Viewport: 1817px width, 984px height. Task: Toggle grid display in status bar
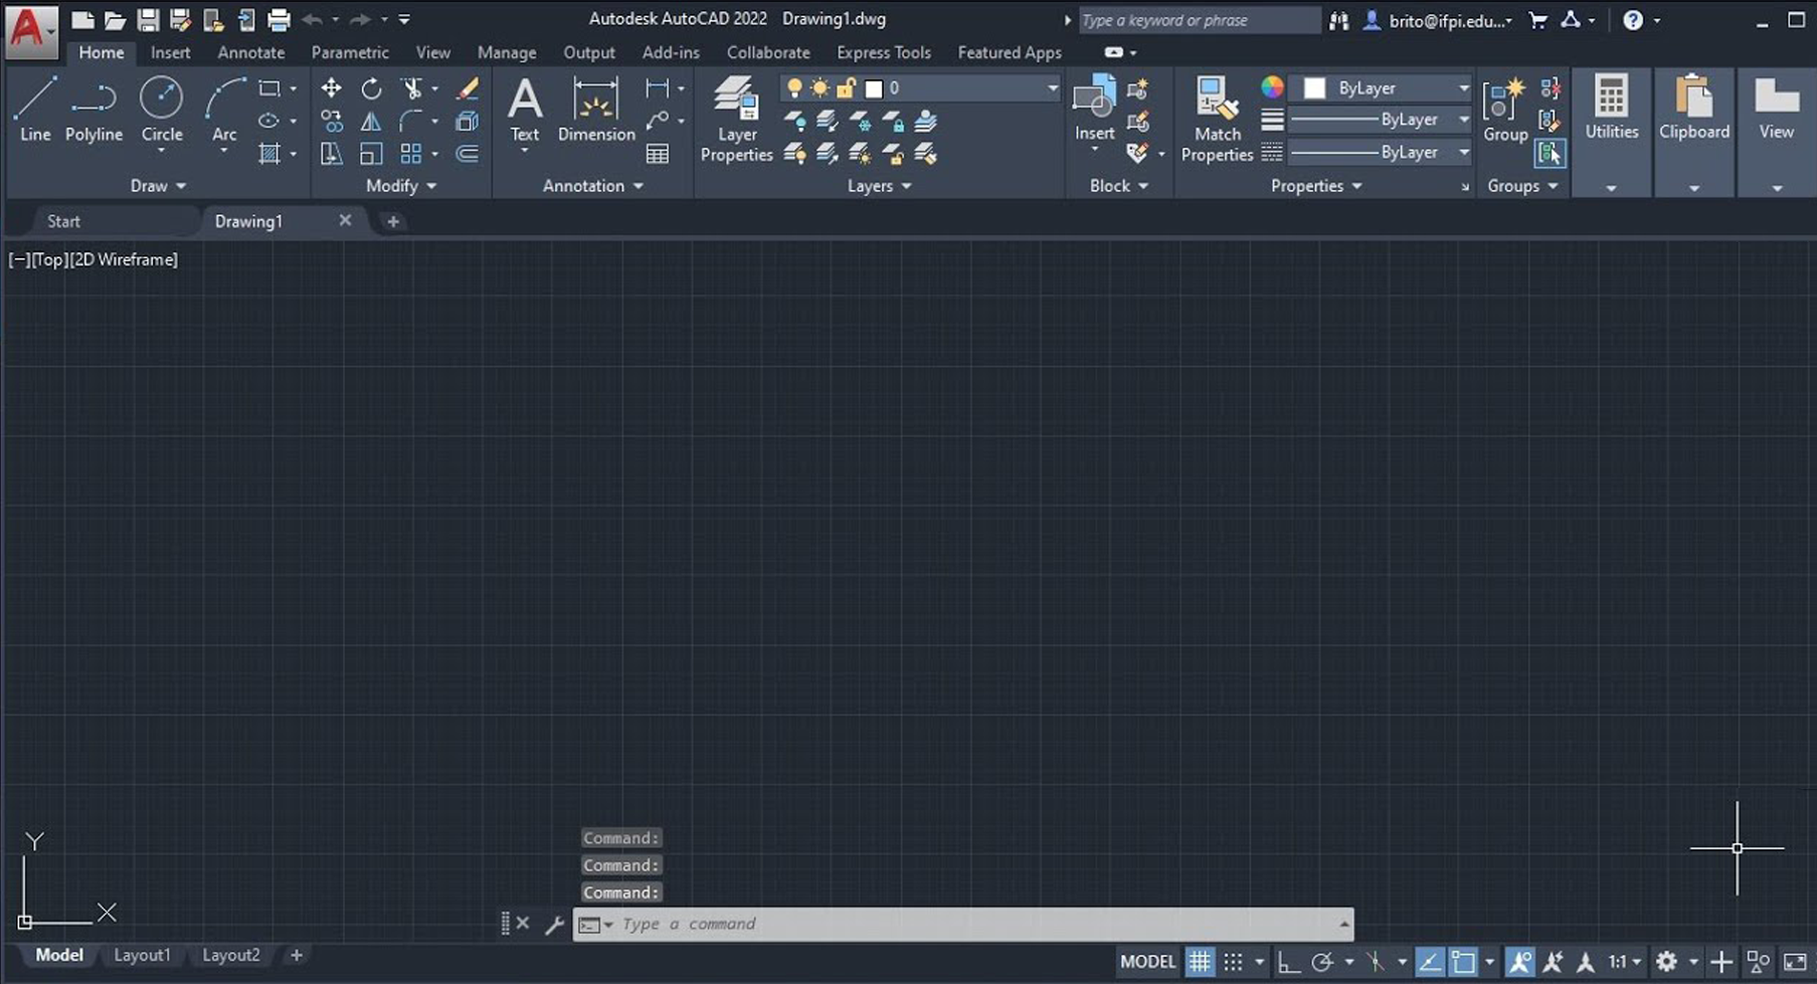point(1199,962)
